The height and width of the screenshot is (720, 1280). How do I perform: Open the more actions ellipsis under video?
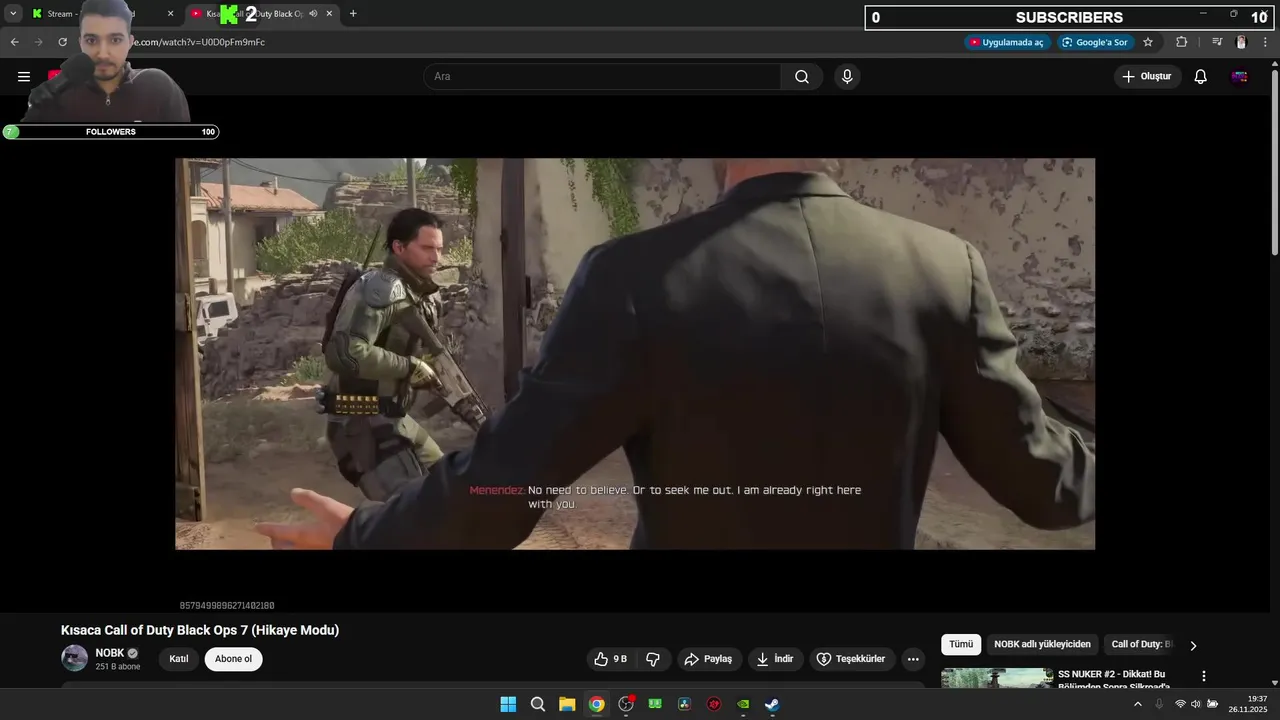[x=912, y=659]
